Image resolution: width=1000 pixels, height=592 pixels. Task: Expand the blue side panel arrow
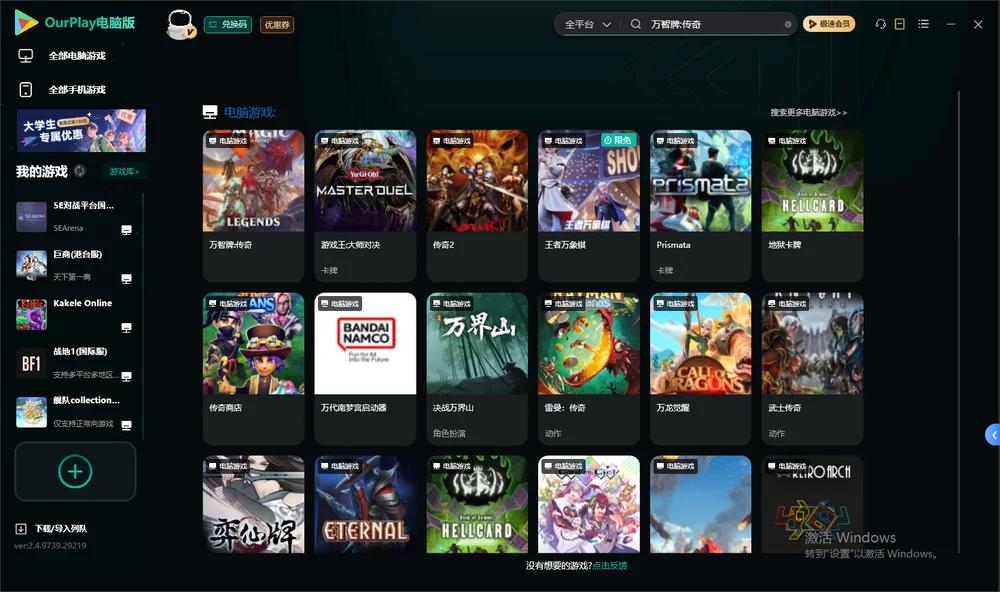coord(993,435)
